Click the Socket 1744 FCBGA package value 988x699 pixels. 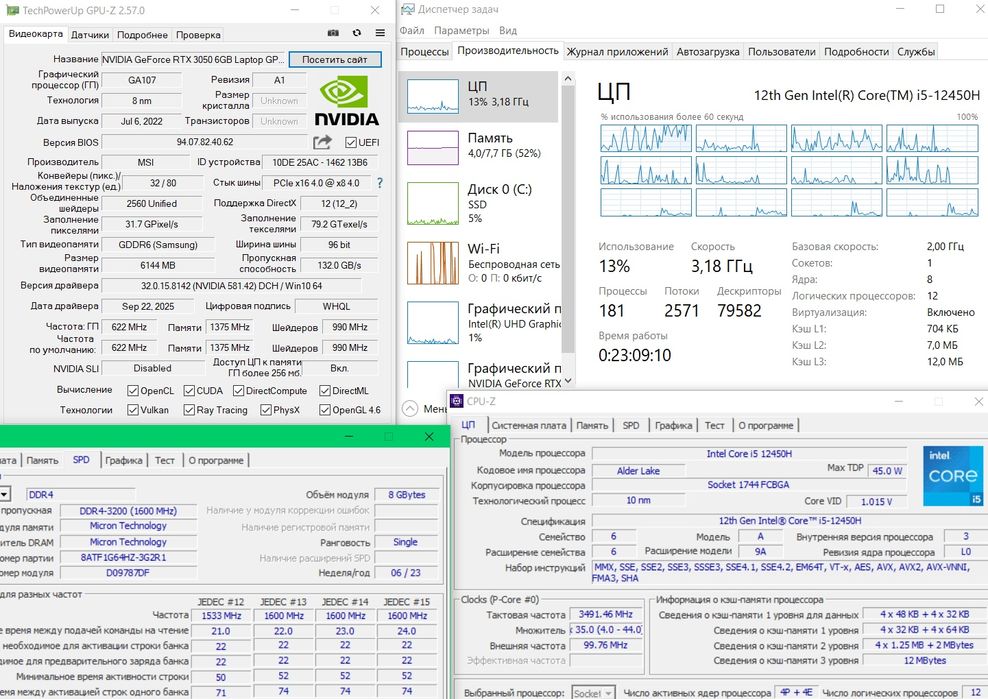click(748, 485)
